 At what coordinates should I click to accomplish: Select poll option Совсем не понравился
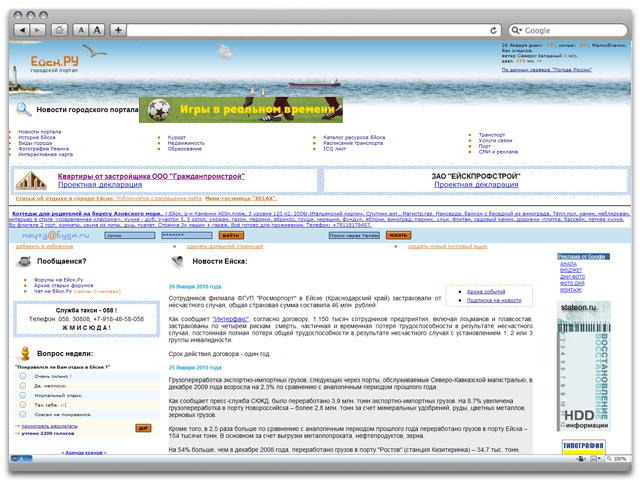coord(23,414)
